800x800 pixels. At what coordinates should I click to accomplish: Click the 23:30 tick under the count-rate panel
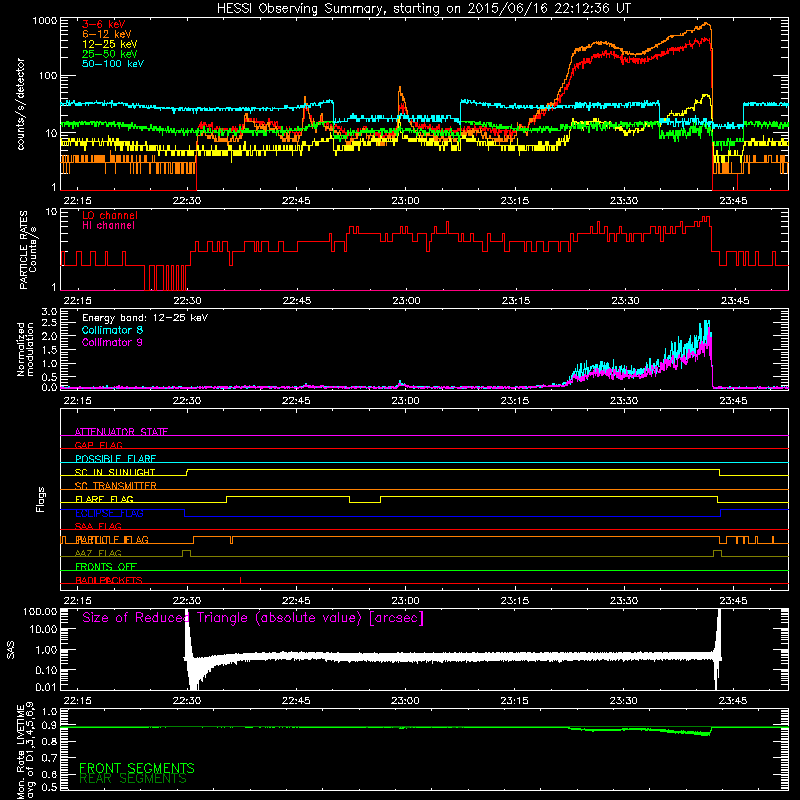[x=623, y=201]
